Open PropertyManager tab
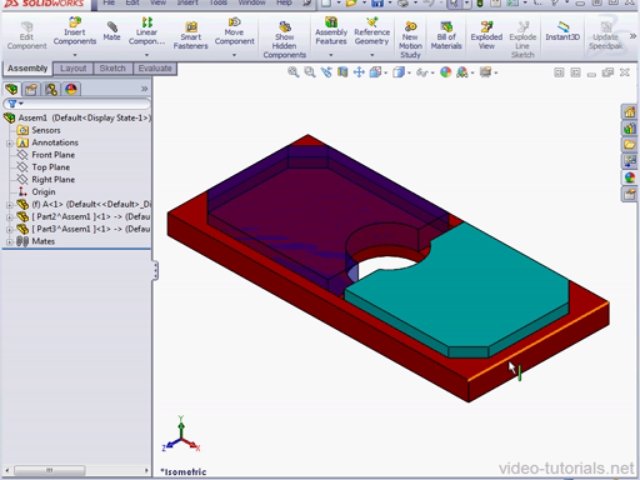640x480 pixels. 31,89
